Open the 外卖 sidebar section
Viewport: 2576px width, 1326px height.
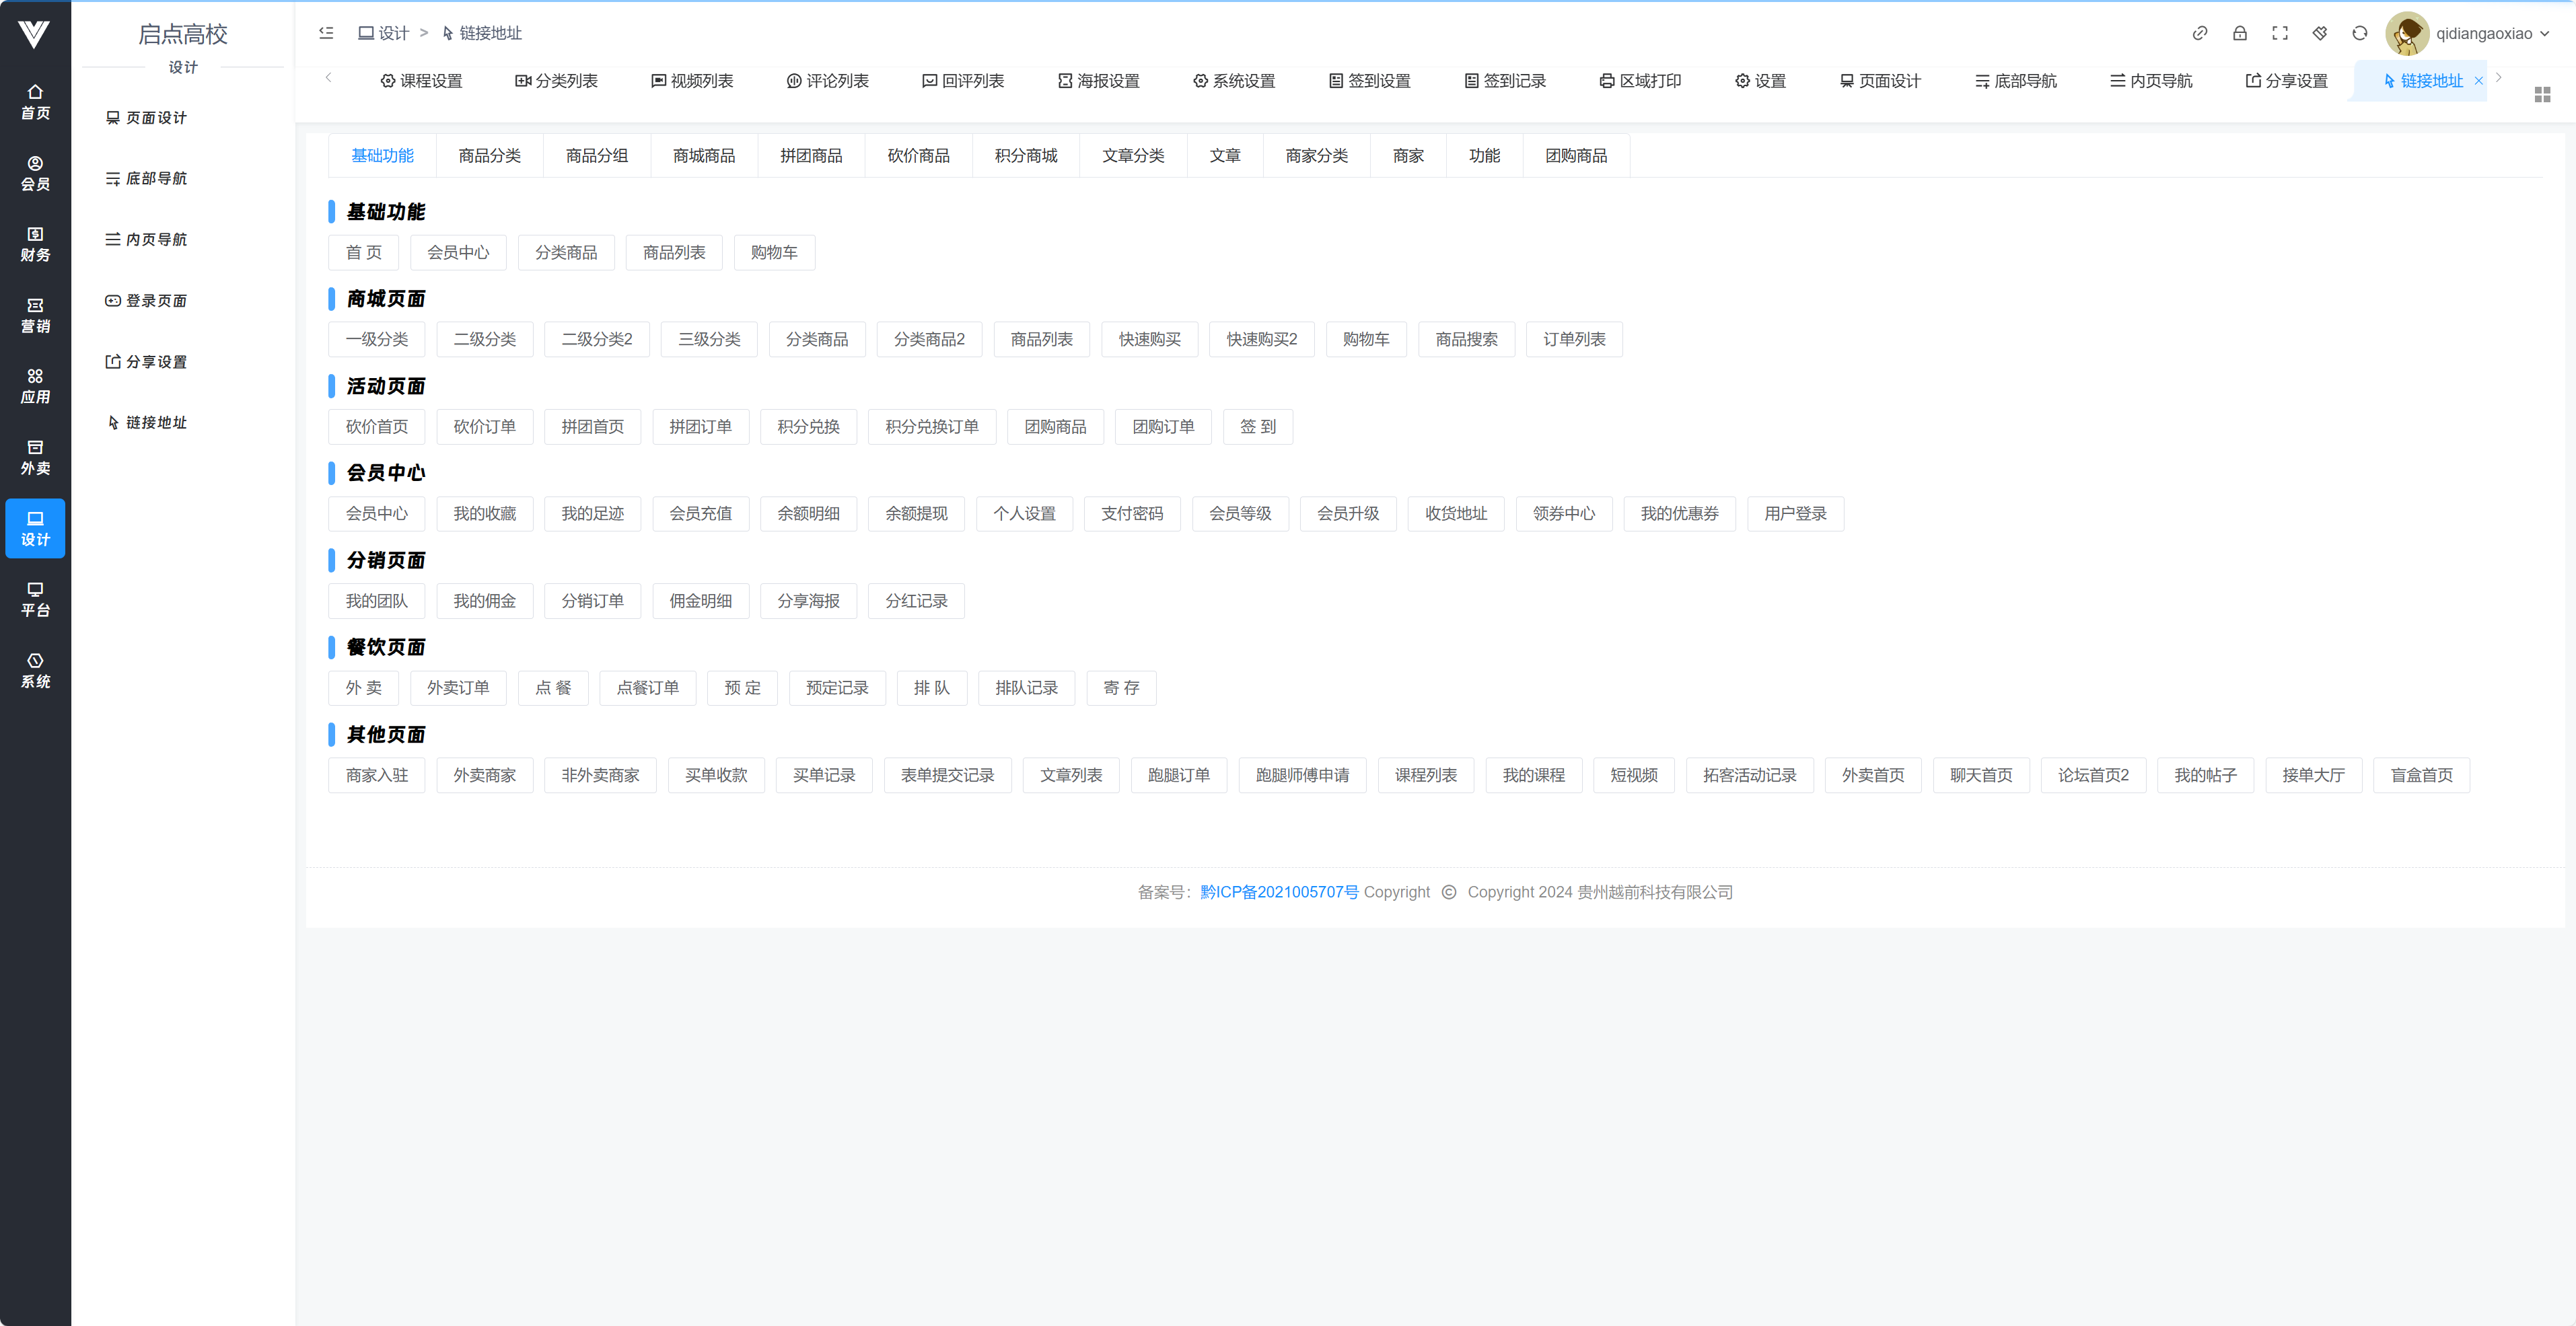point(35,456)
